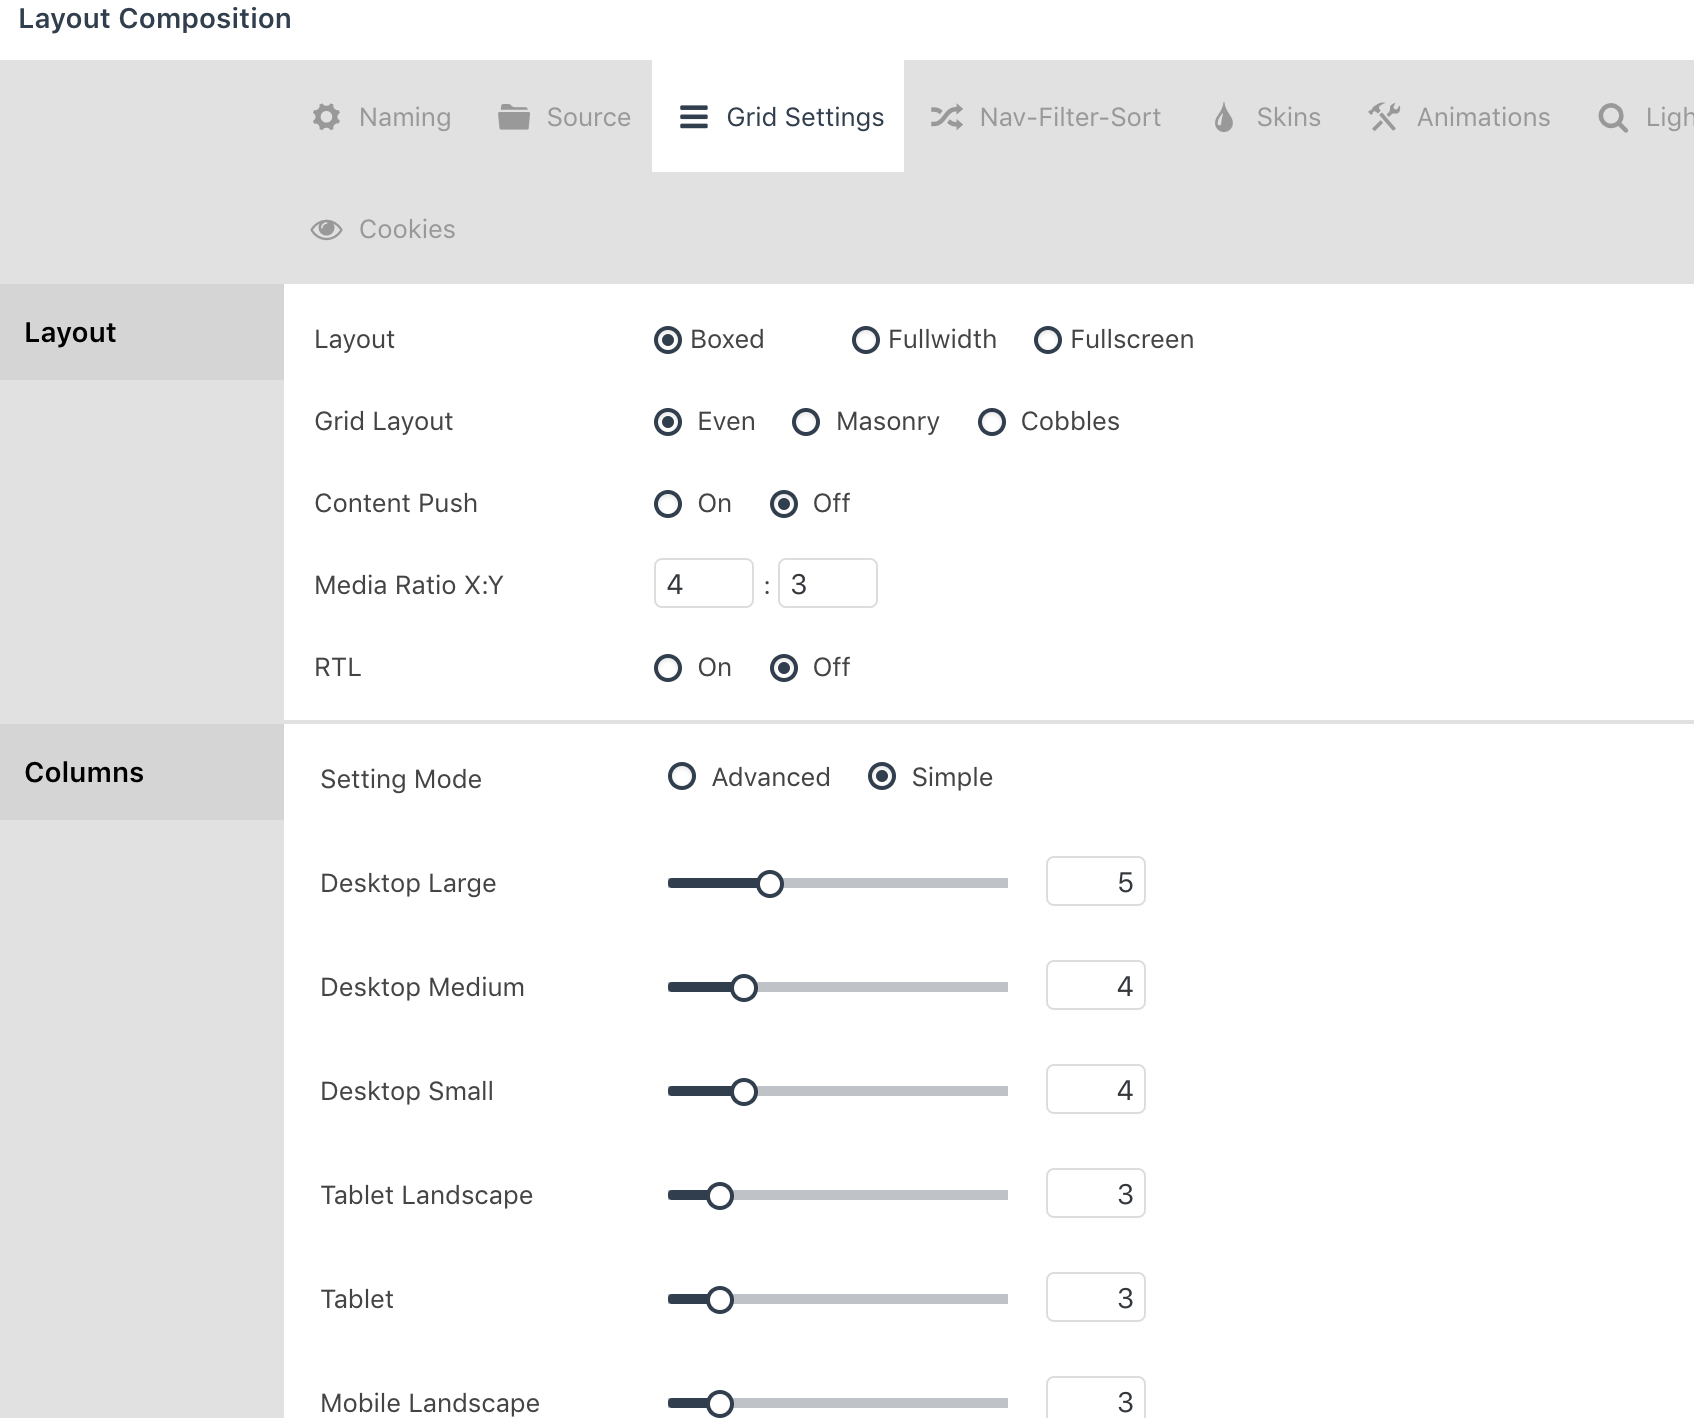This screenshot has height=1418, width=1694.
Task: Click the Lightbox magnifier icon
Action: (x=1612, y=117)
